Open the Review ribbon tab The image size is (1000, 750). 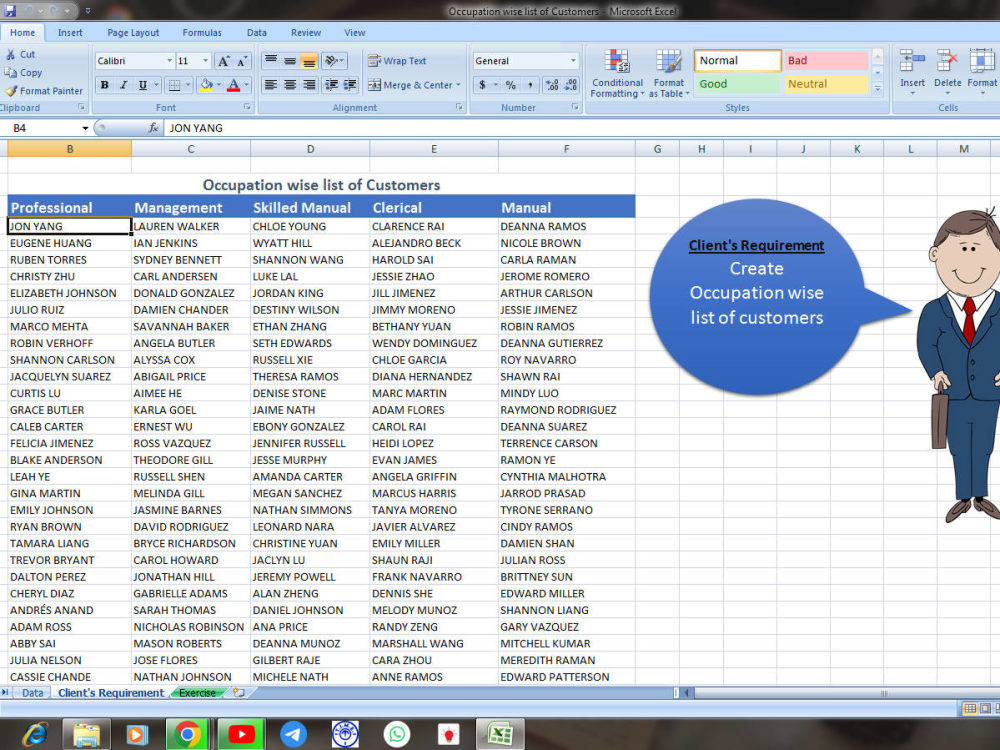tap(306, 33)
